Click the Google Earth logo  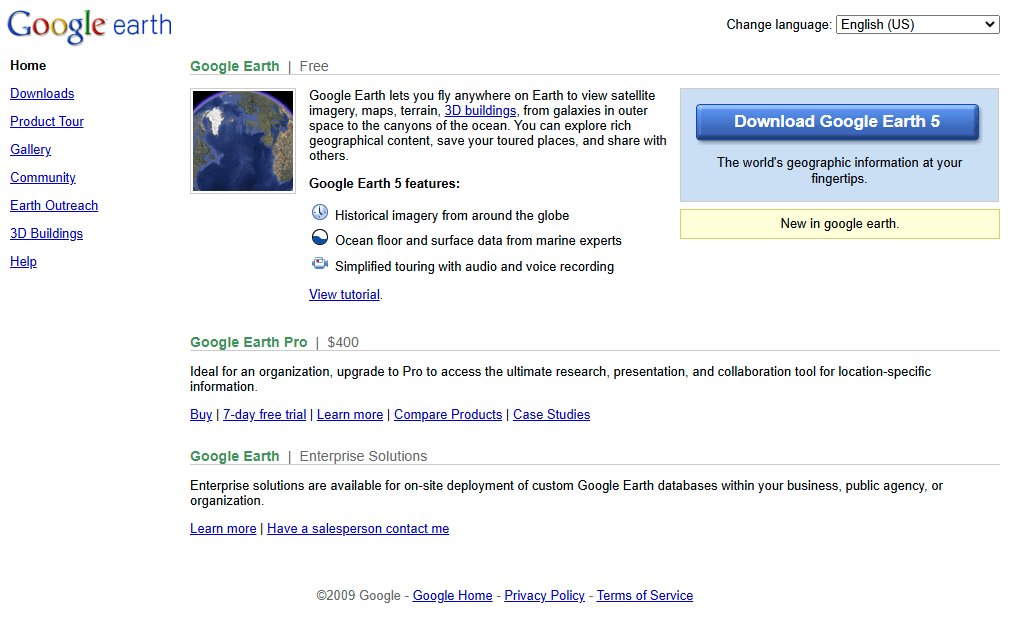pos(90,26)
